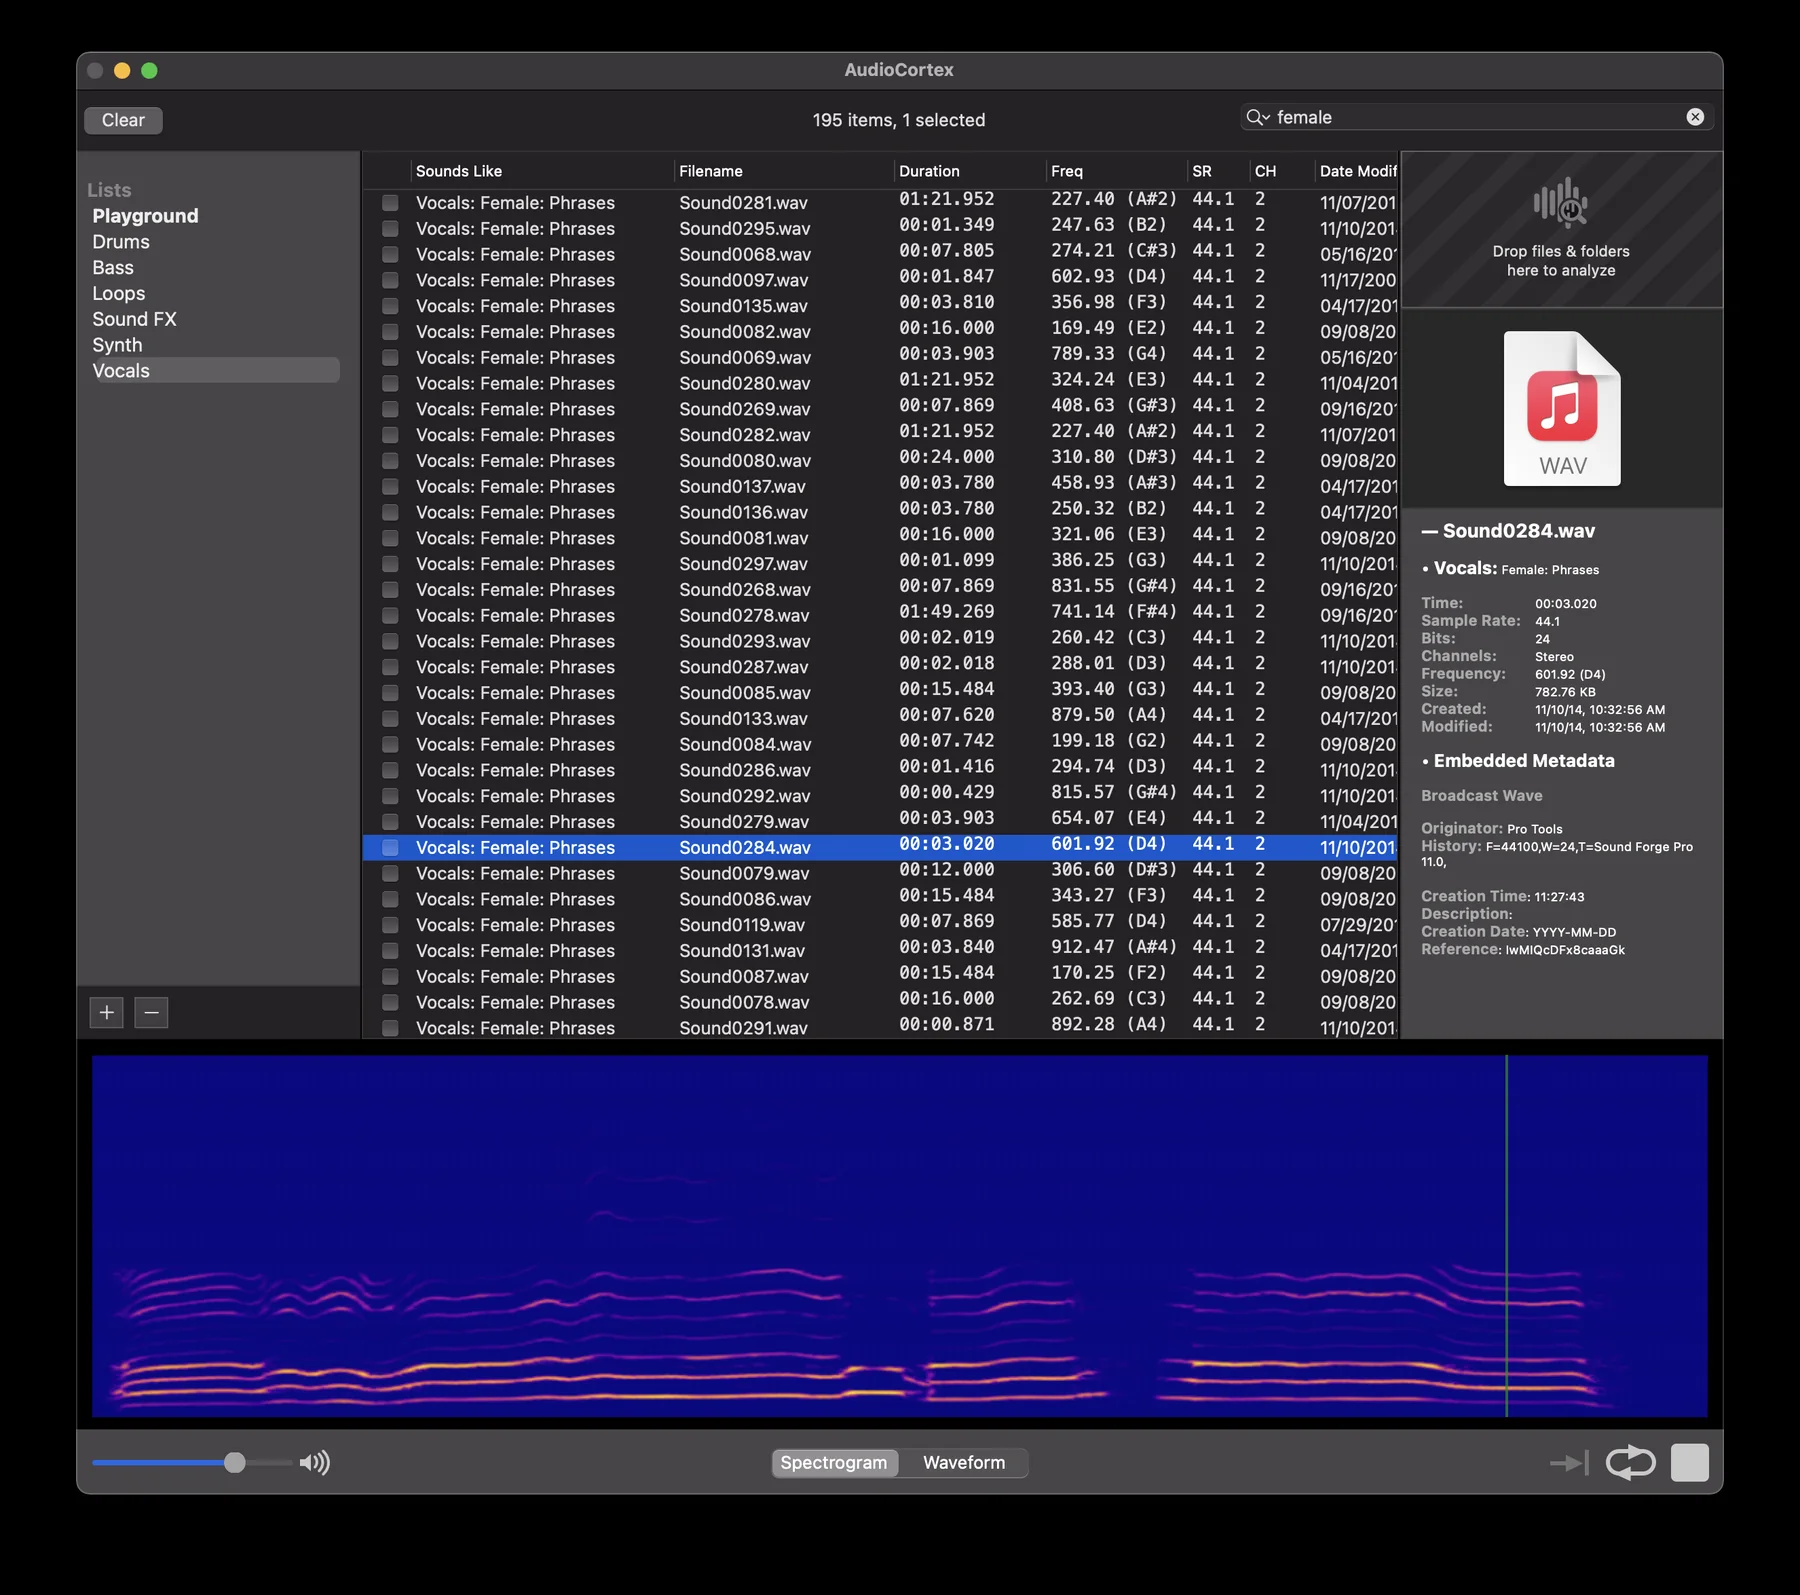Viewport: 1800px width, 1595px height.
Task: Select the Sound0297.wav row
Action: tap(880, 564)
